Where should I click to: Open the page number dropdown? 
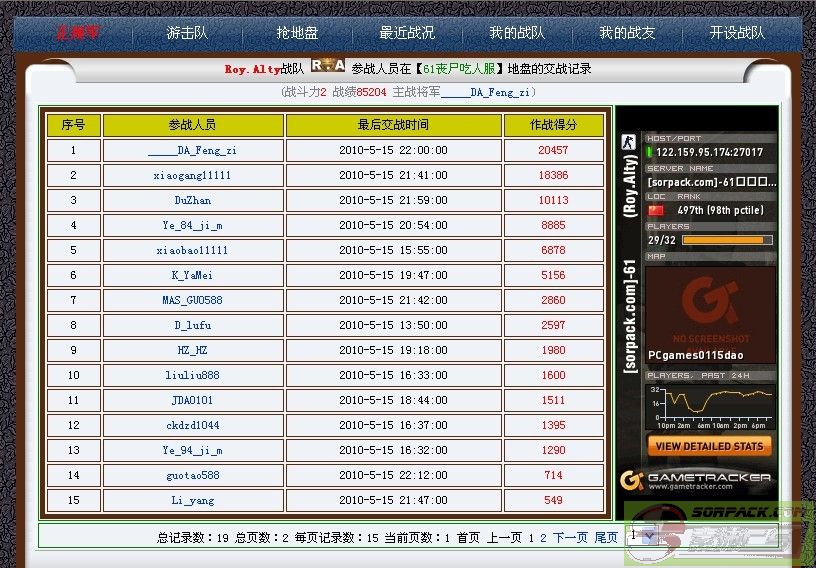pyautogui.click(x=640, y=536)
